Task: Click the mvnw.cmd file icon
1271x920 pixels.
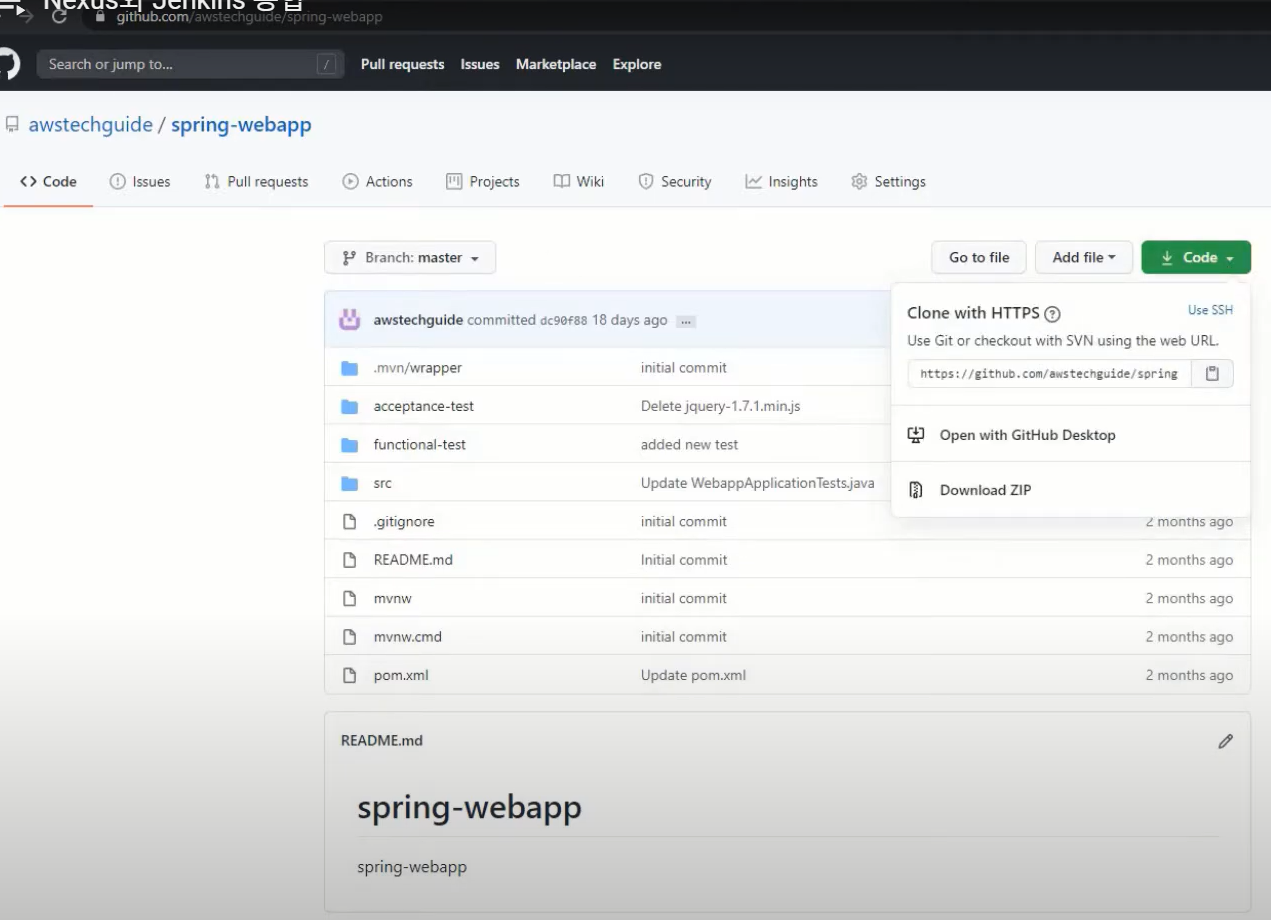Action: click(349, 637)
